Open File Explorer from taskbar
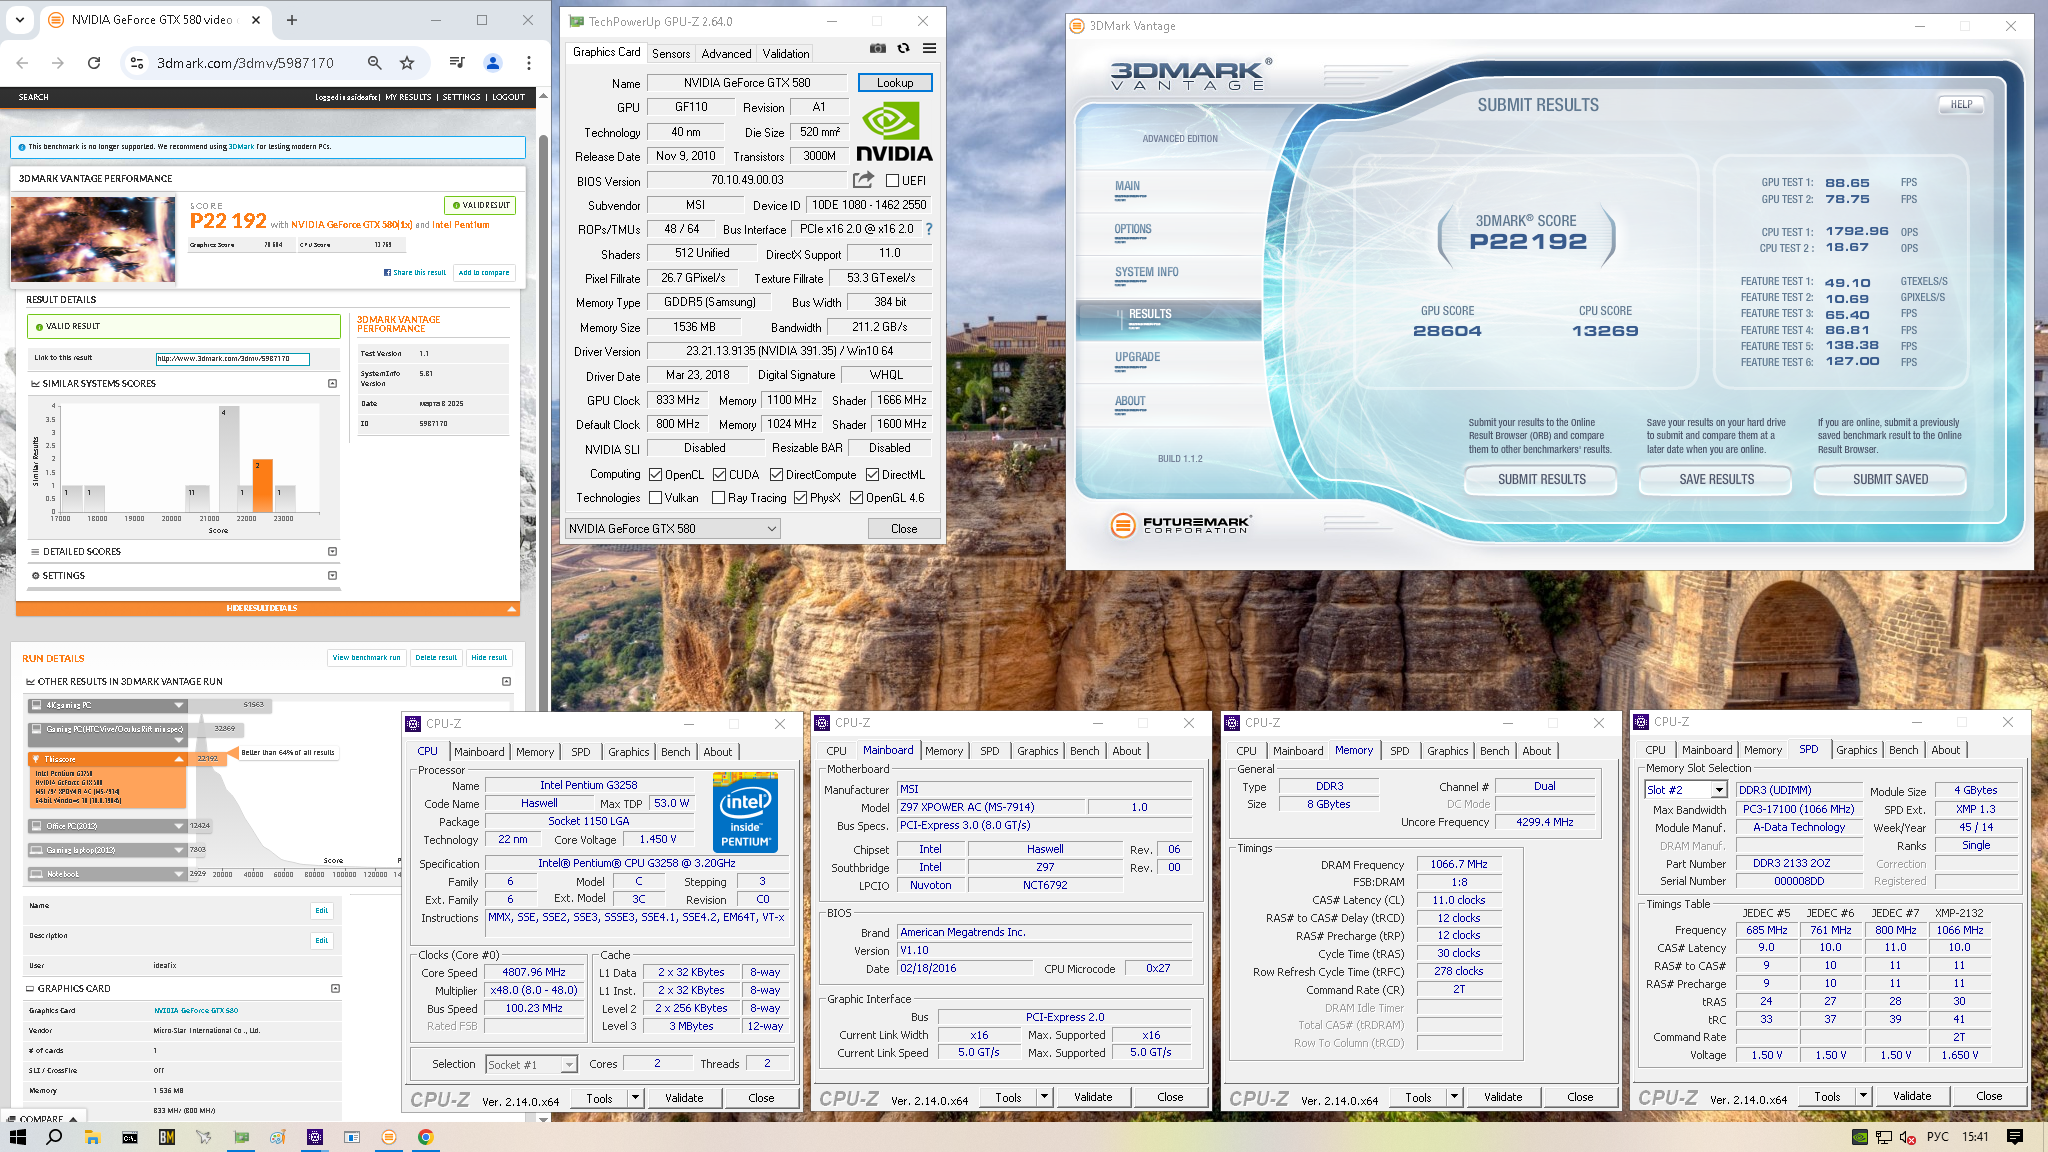 pyautogui.click(x=92, y=1137)
